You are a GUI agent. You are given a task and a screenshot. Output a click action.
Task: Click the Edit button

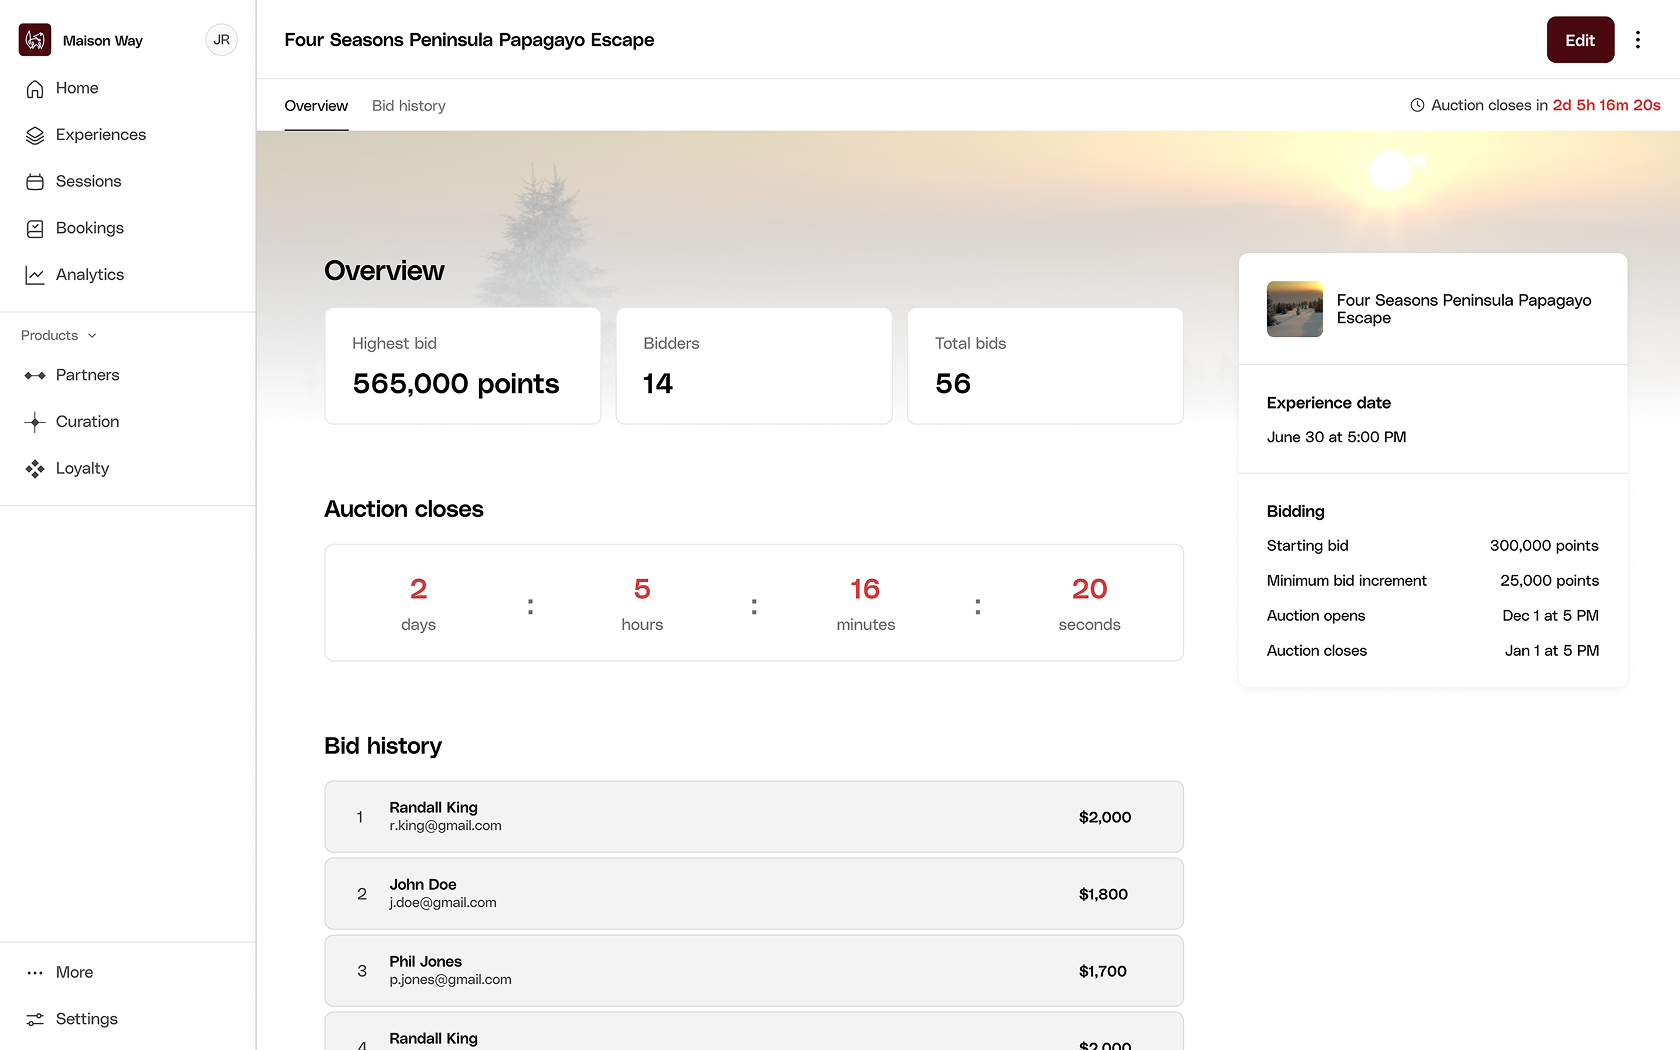(x=1580, y=40)
